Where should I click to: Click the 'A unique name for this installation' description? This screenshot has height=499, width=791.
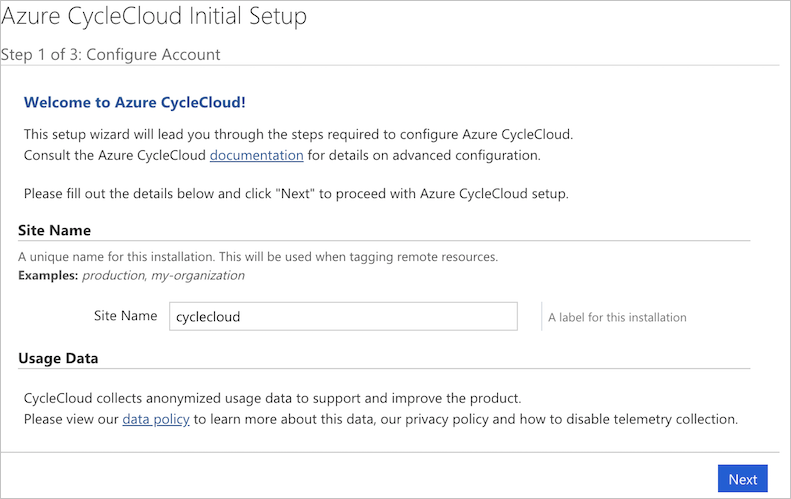(258, 257)
